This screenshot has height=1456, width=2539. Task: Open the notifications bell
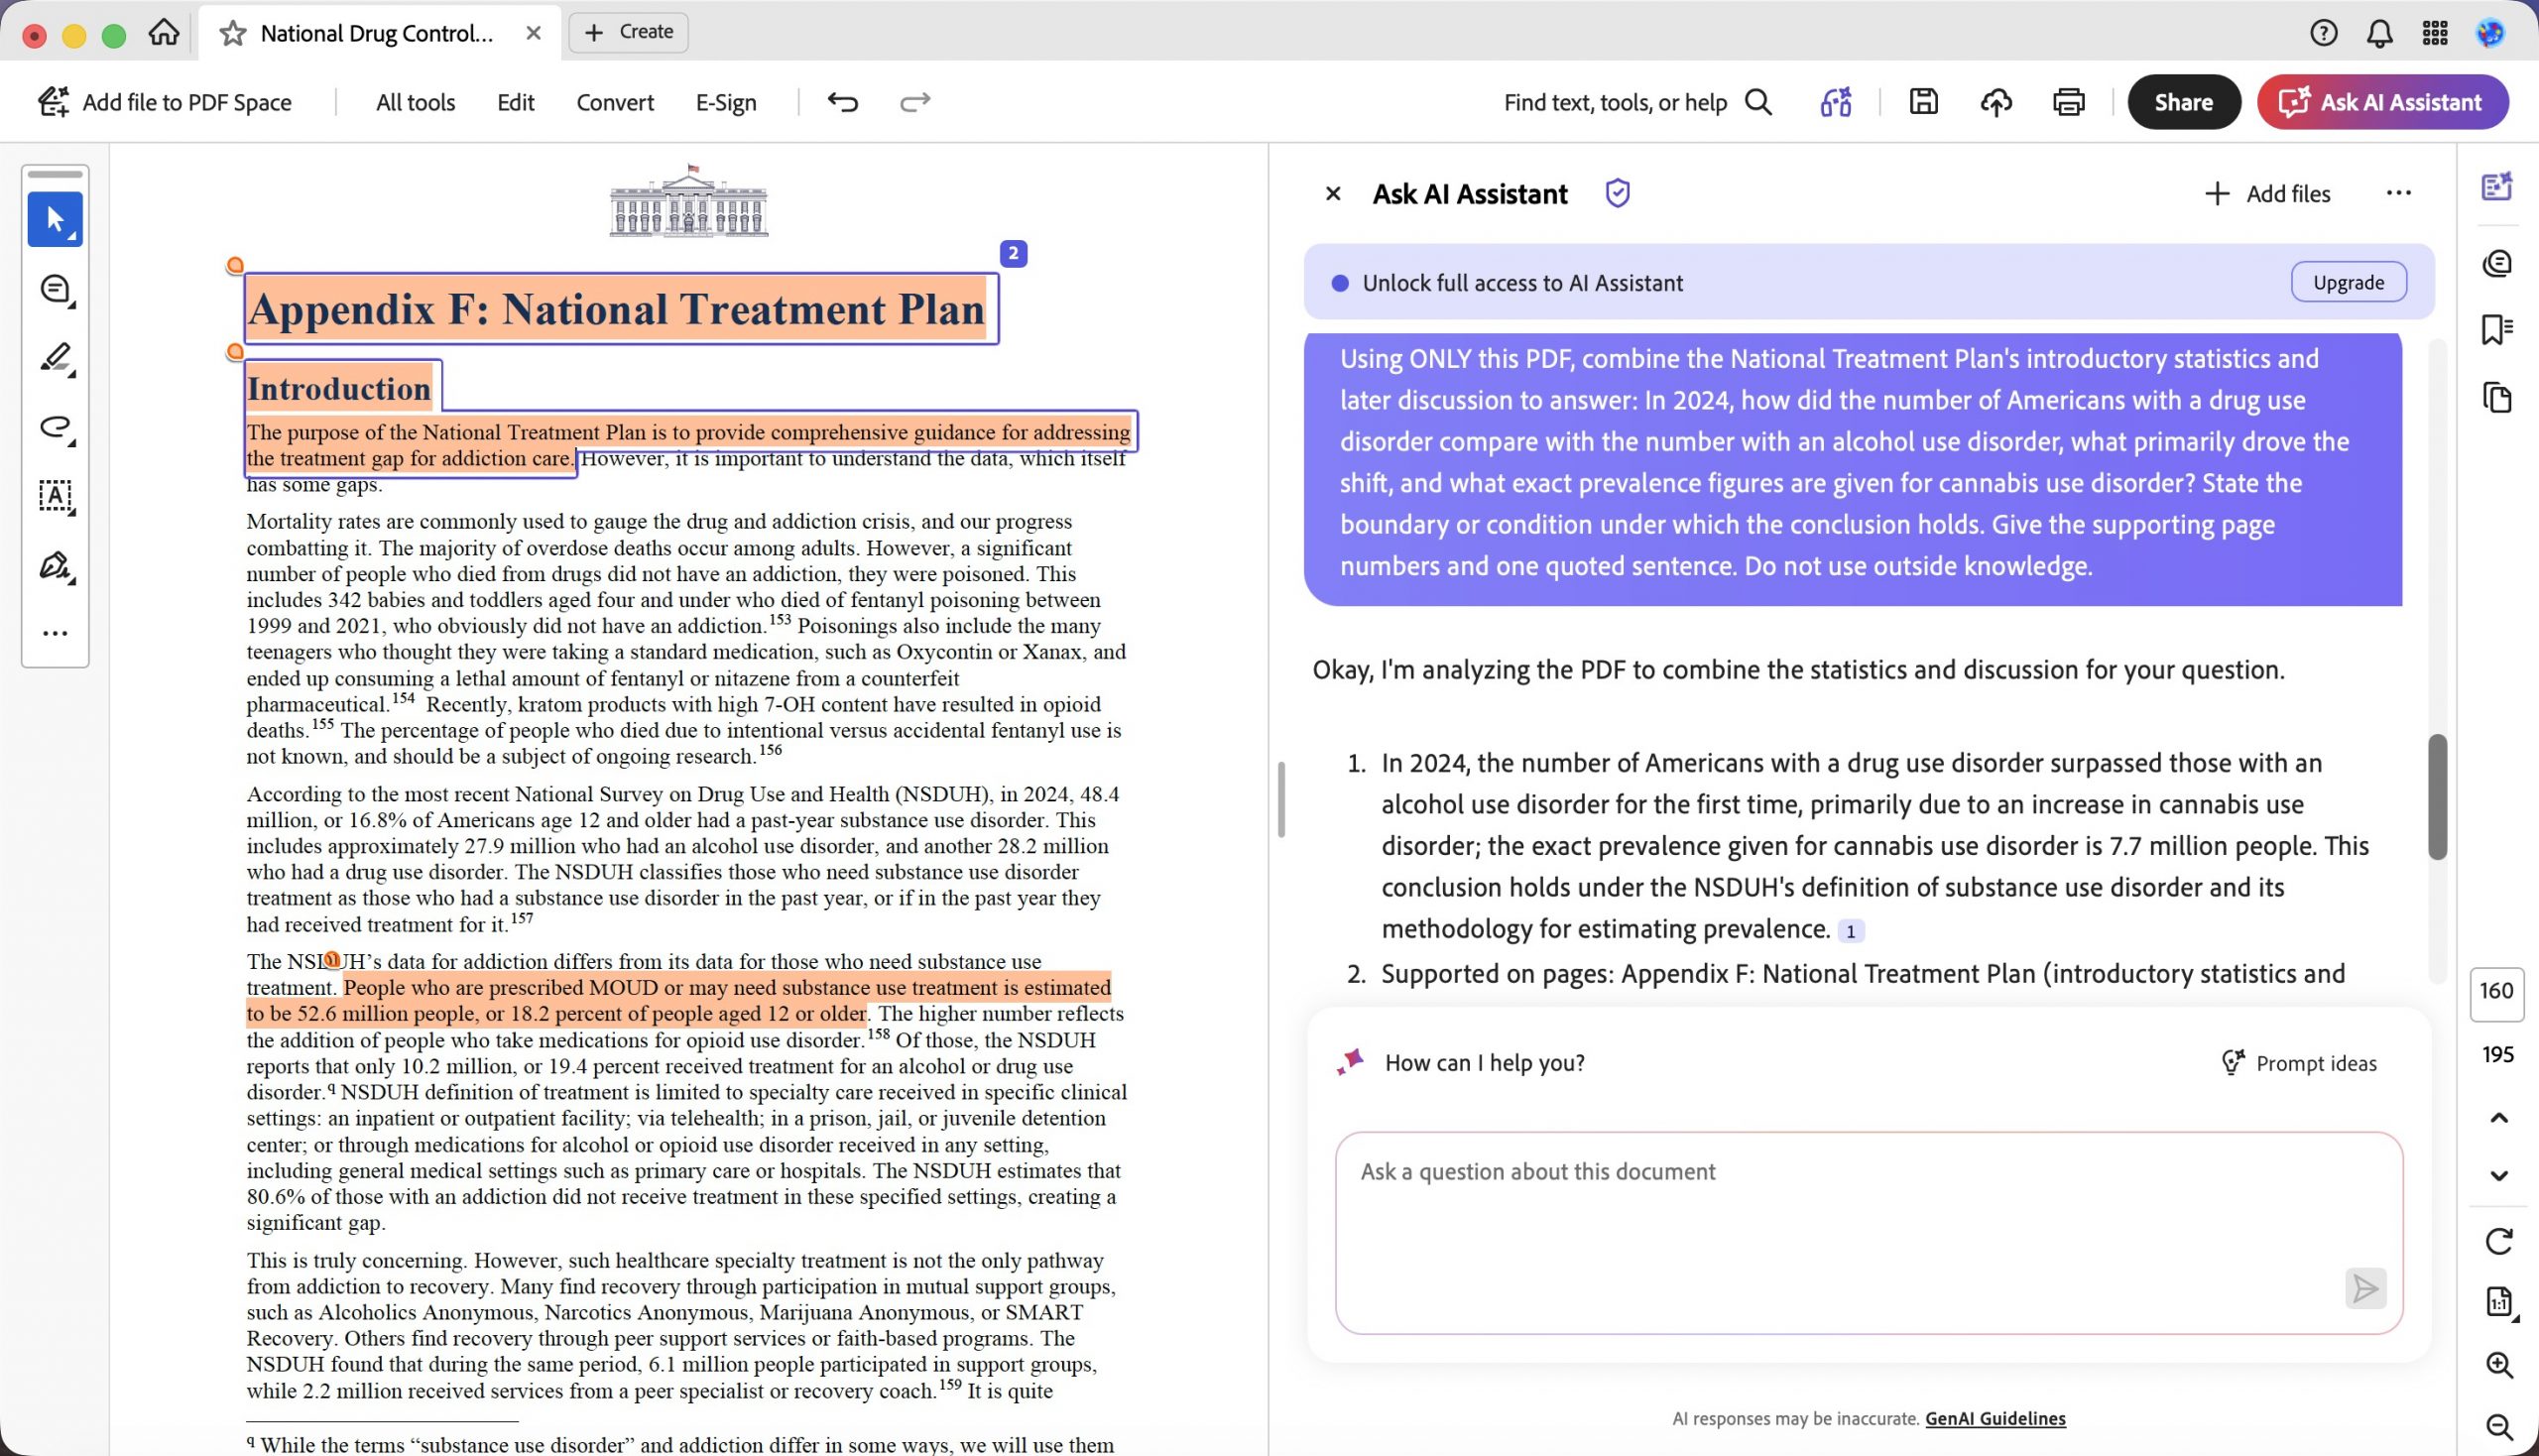(2379, 33)
